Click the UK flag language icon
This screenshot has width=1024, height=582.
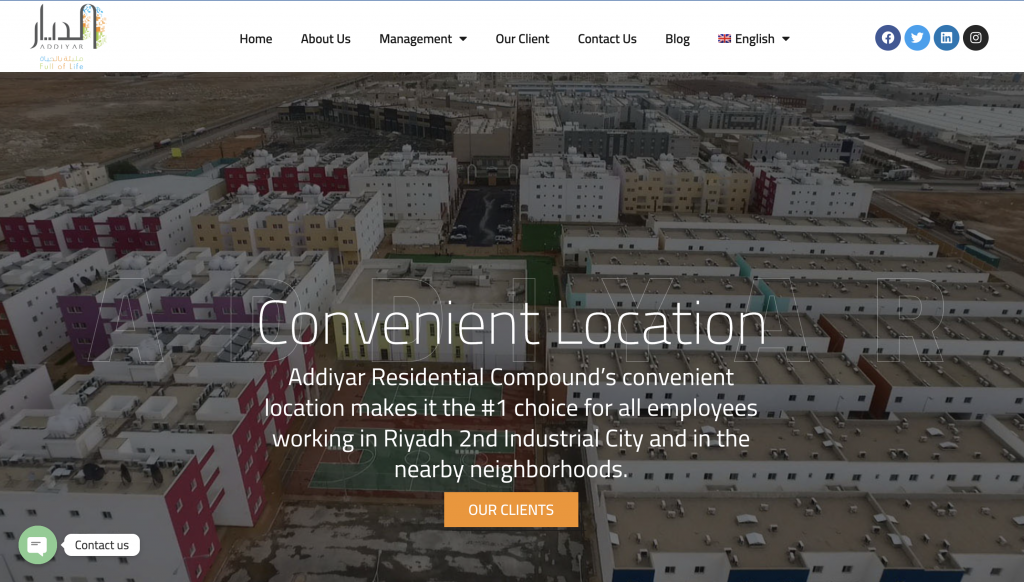coord(724,39)
